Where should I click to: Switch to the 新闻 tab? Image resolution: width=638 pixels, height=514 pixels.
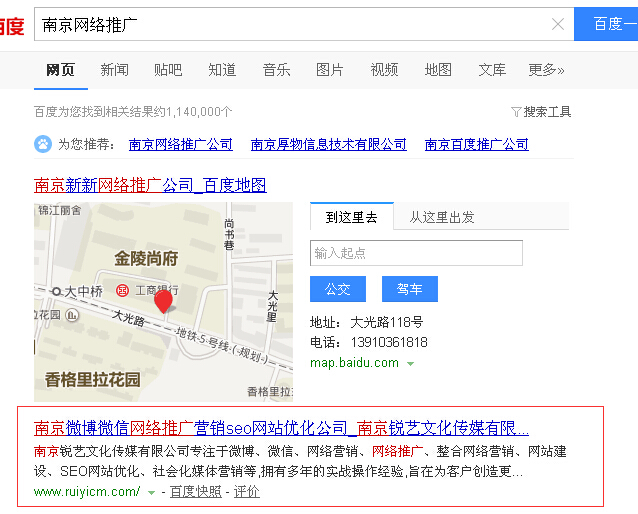tap(114, 70)
